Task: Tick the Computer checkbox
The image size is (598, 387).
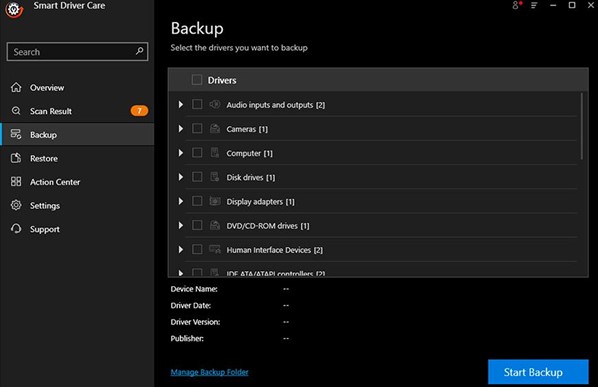Action: pos(197,153)
